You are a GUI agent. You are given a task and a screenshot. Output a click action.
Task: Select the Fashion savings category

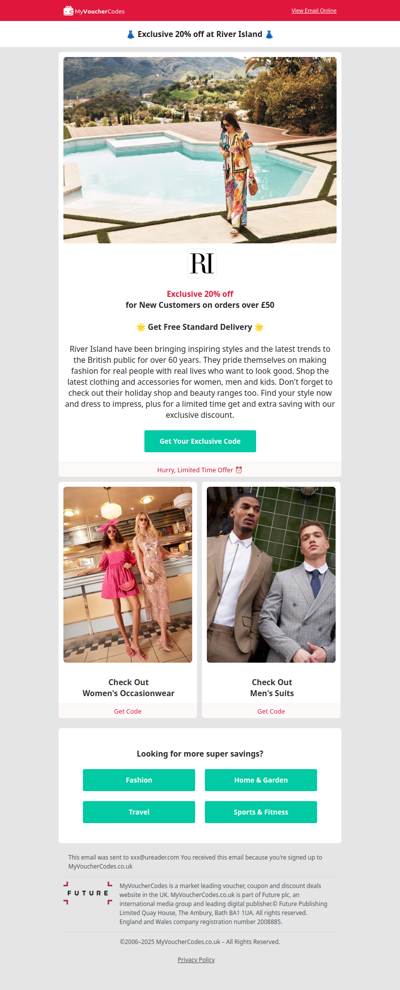[x=139, y=780]
